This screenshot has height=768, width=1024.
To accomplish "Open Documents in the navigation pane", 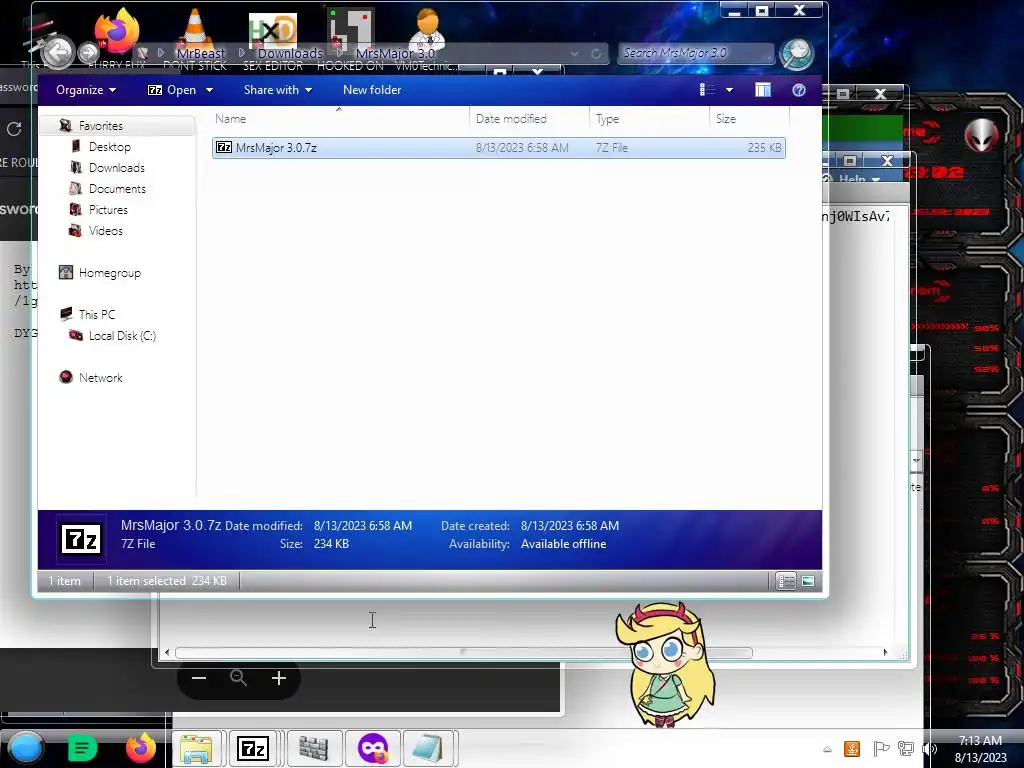I will tap(117, 189).
